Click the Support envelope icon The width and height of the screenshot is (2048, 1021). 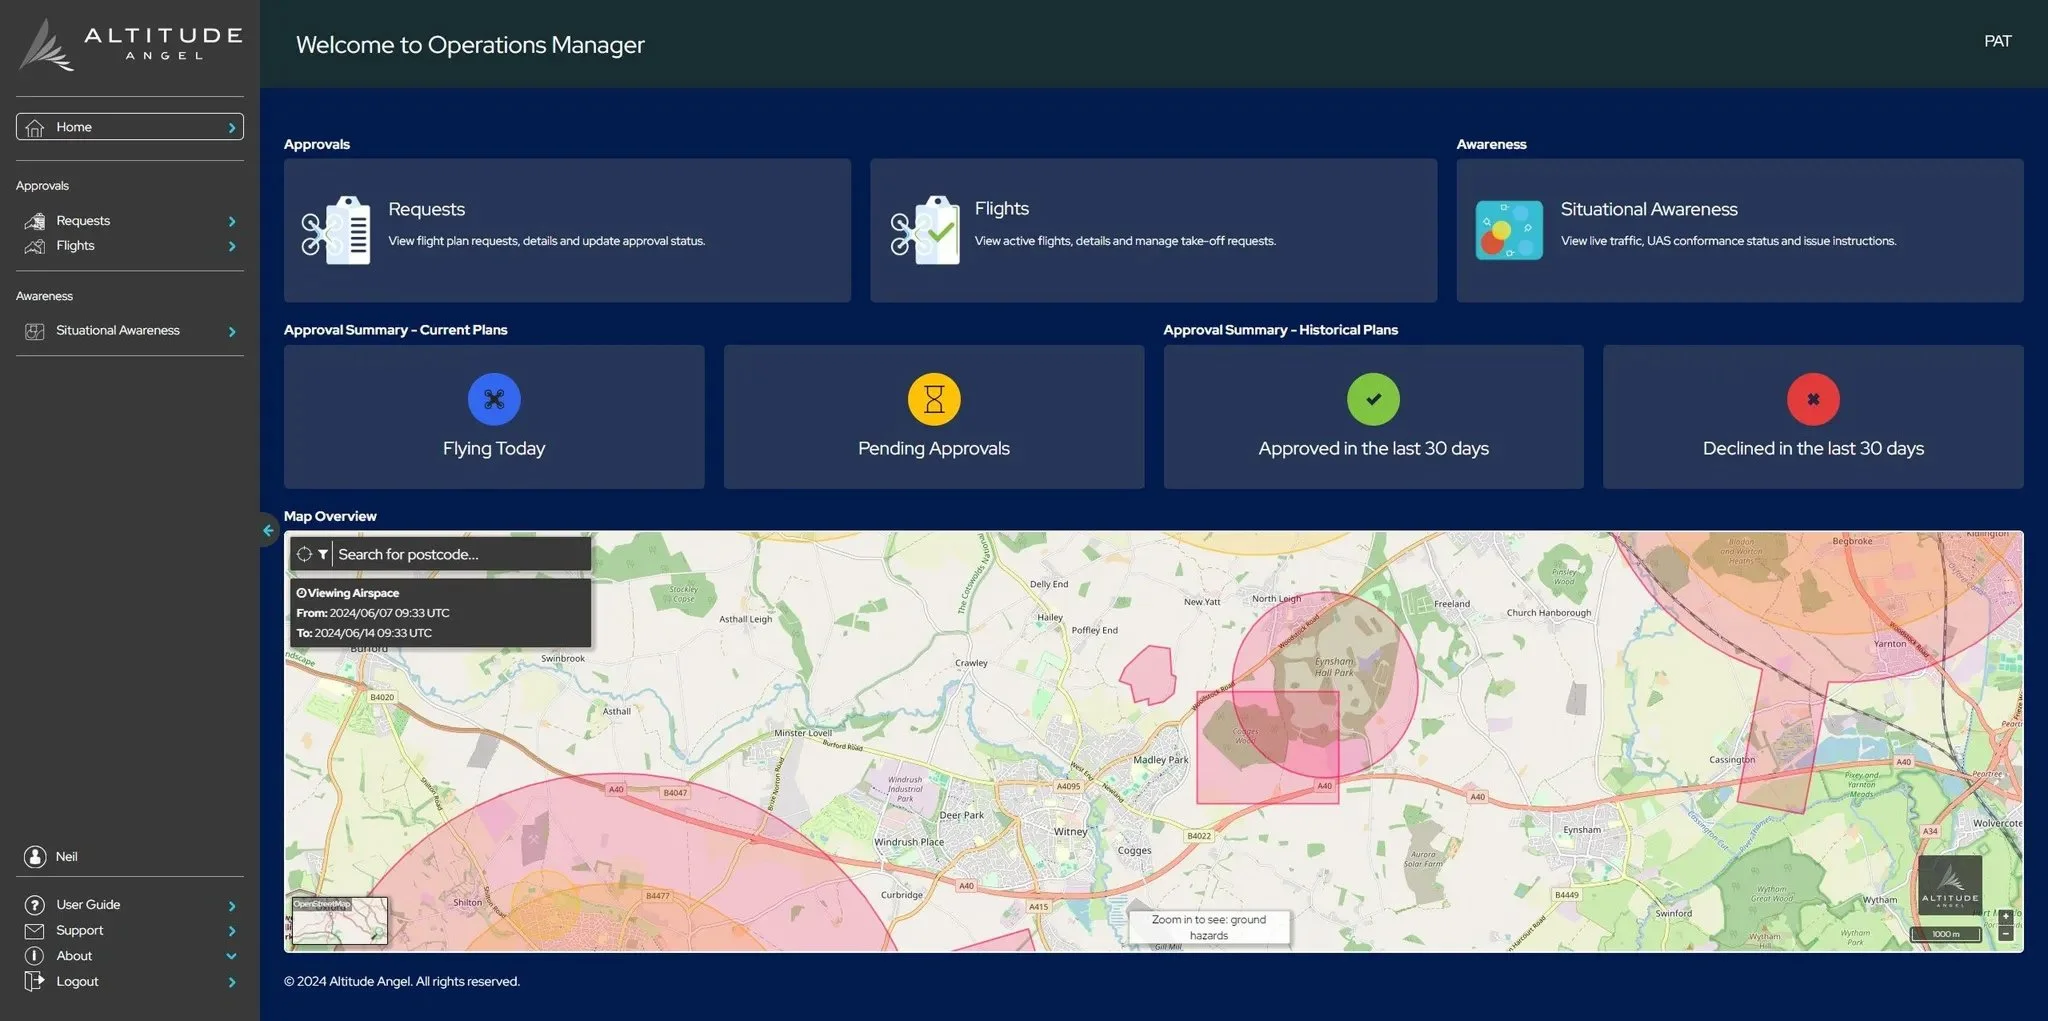(x=35, y=931)
